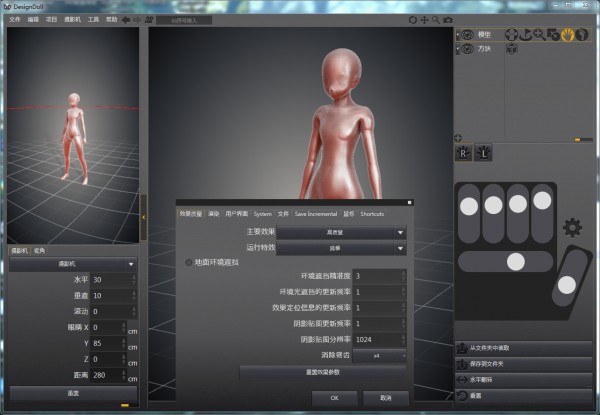Image resolution: width=600 pixels, height=415 pixels.
Task: Click the hand pan tool icon in the model row
Action: tap(566, 34)
